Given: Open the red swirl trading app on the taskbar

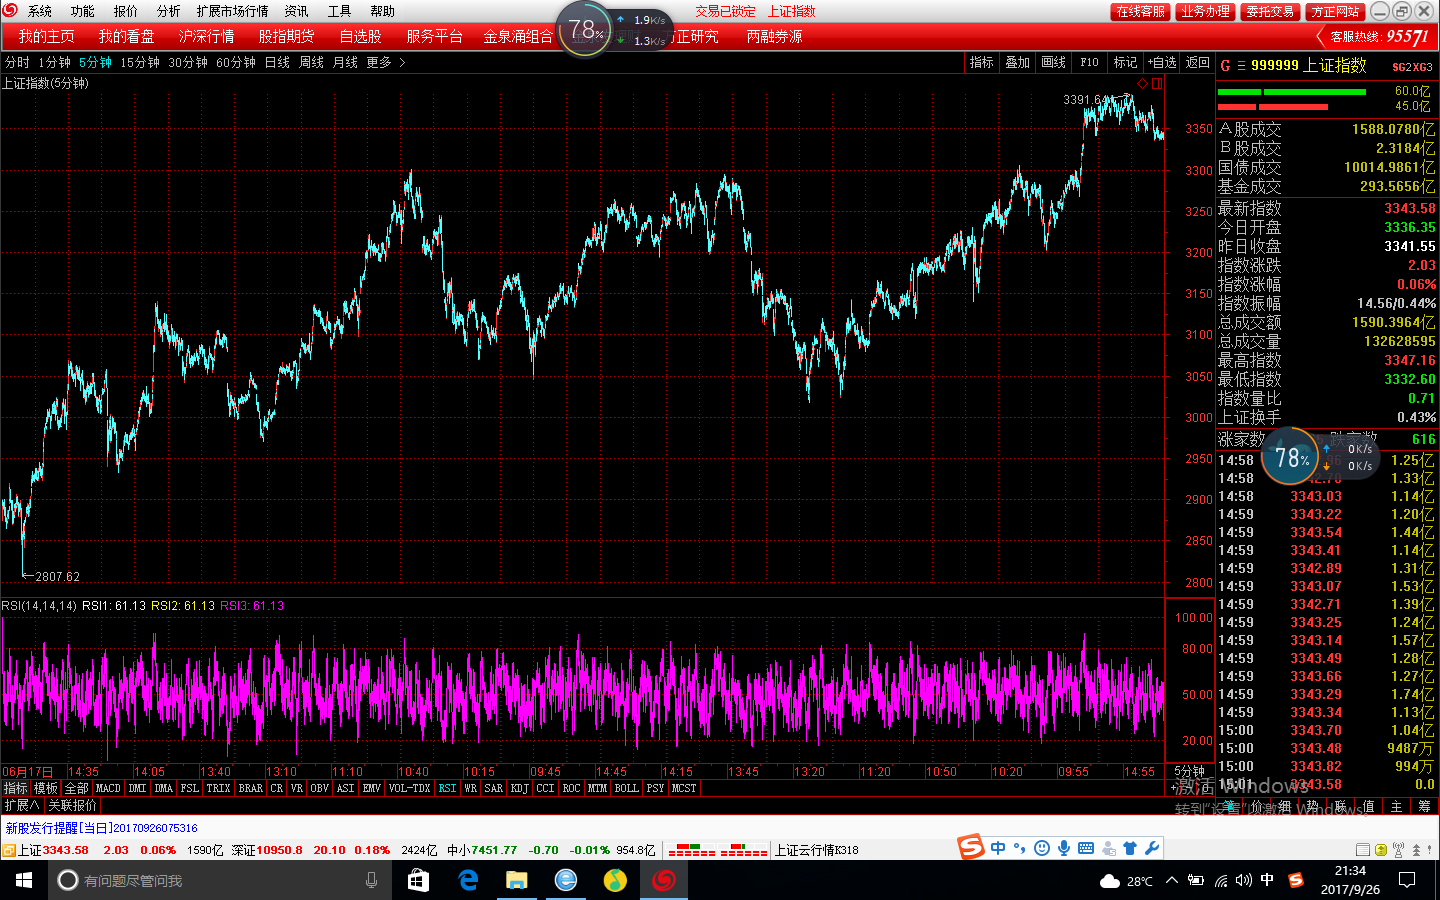Looking at the screenshot, I should 664,880.
